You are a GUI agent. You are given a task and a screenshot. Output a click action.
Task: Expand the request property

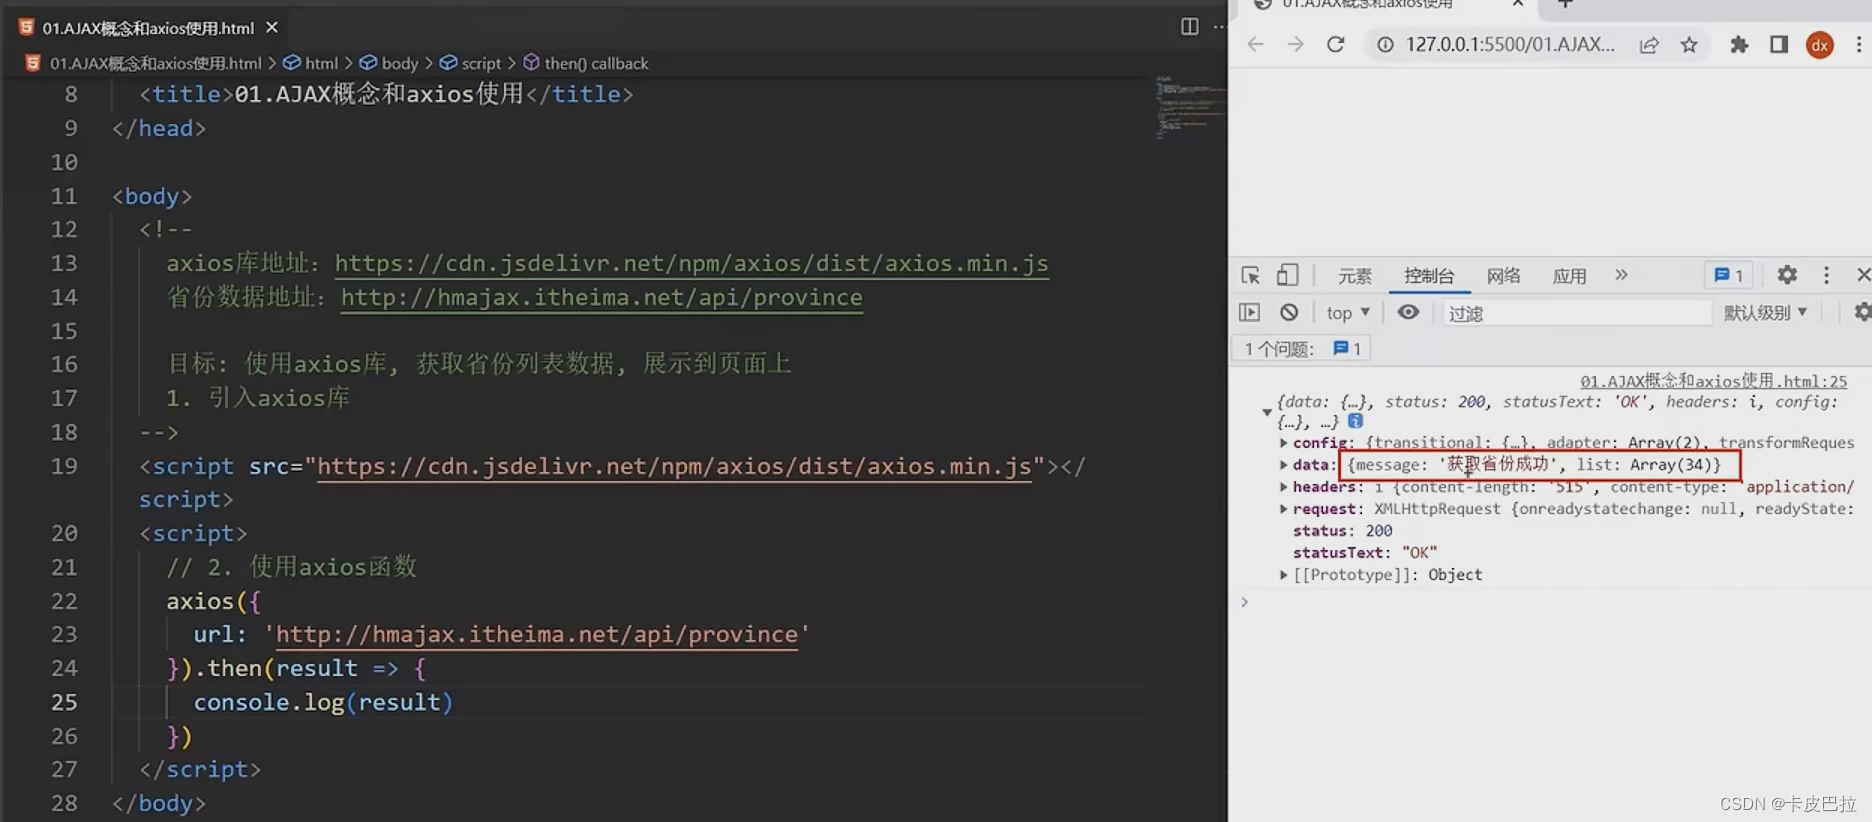click(1283, 508)
